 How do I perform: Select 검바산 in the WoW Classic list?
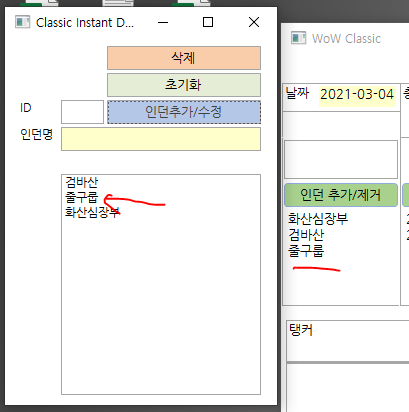[306, 235]
